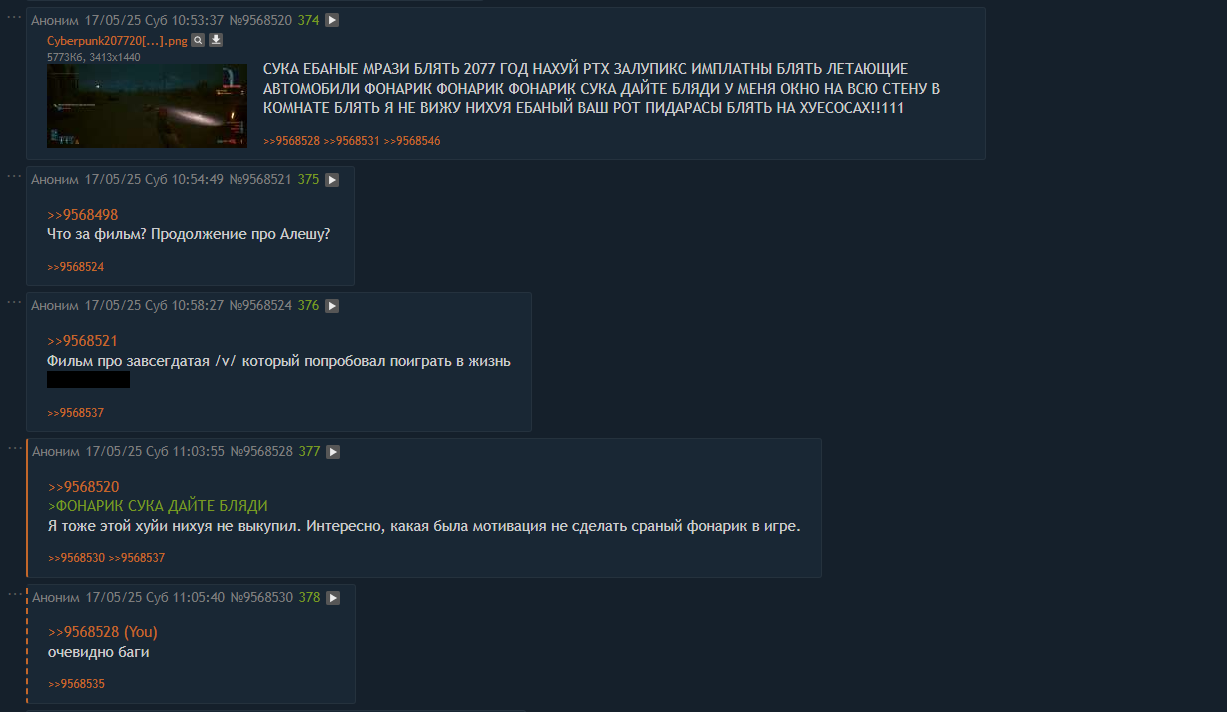Reveal the black spoiler text in post 376
The width and height of the screenshot is (1227, 712).
coord(89,380)
